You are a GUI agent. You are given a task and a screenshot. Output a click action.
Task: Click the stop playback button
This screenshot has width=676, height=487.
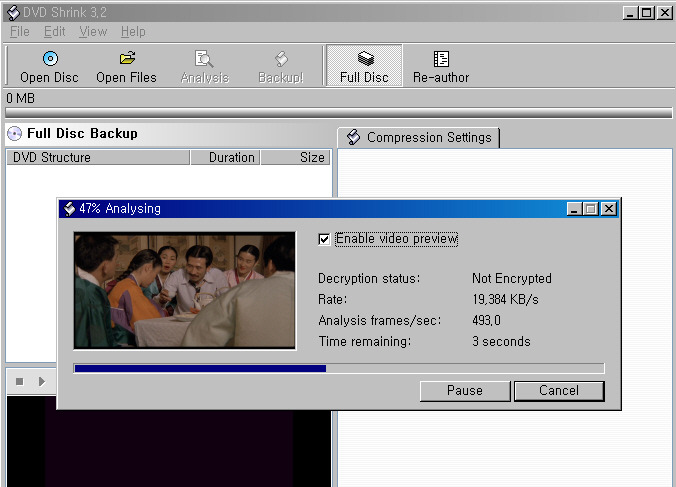[x=19, y=381]
